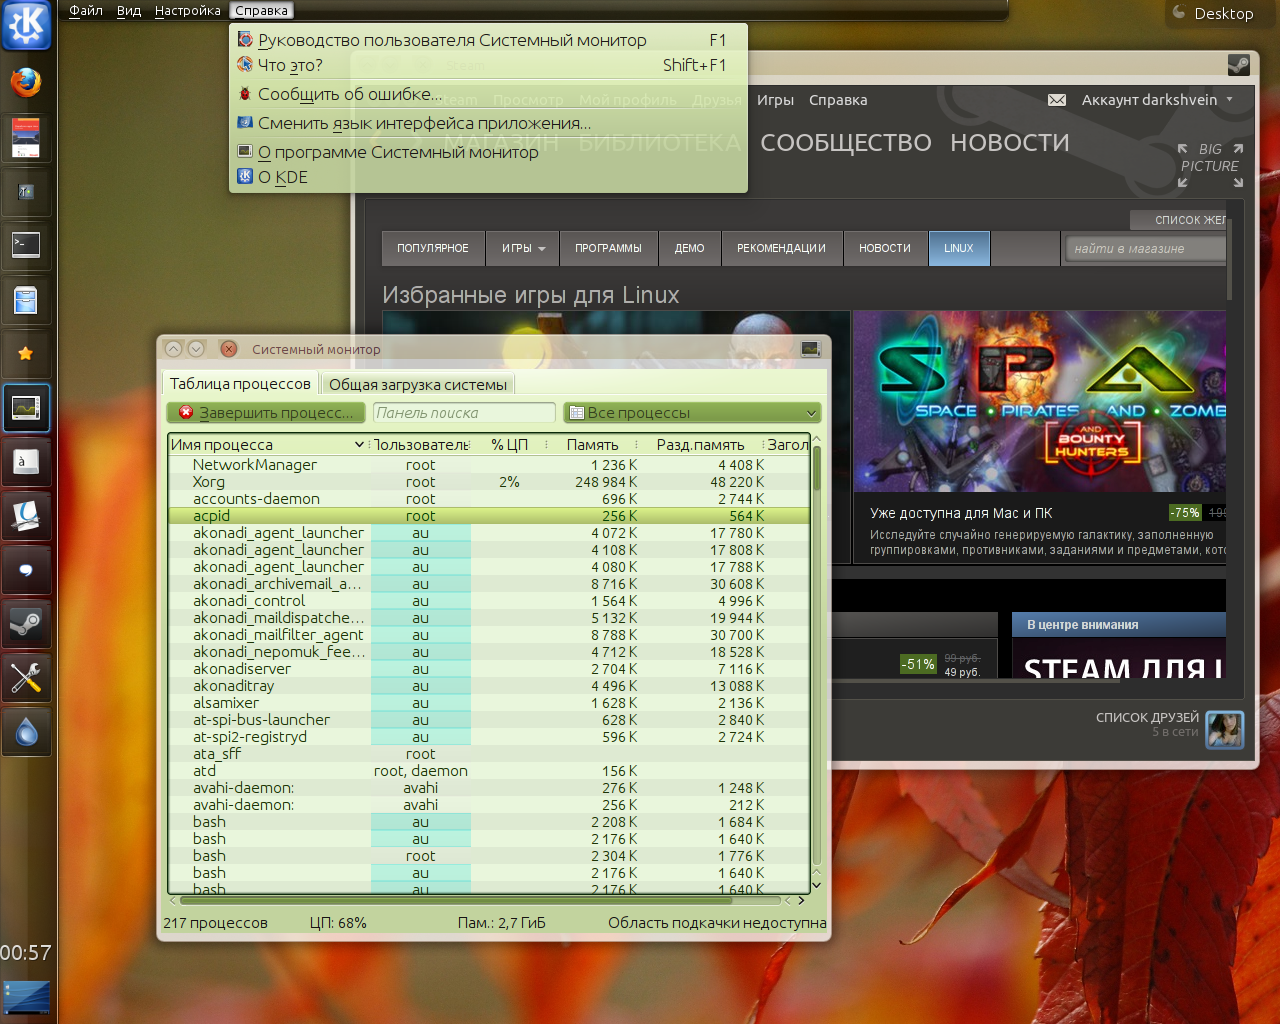Open the file manager cabinet icon in dock

[x=26, y=300]
